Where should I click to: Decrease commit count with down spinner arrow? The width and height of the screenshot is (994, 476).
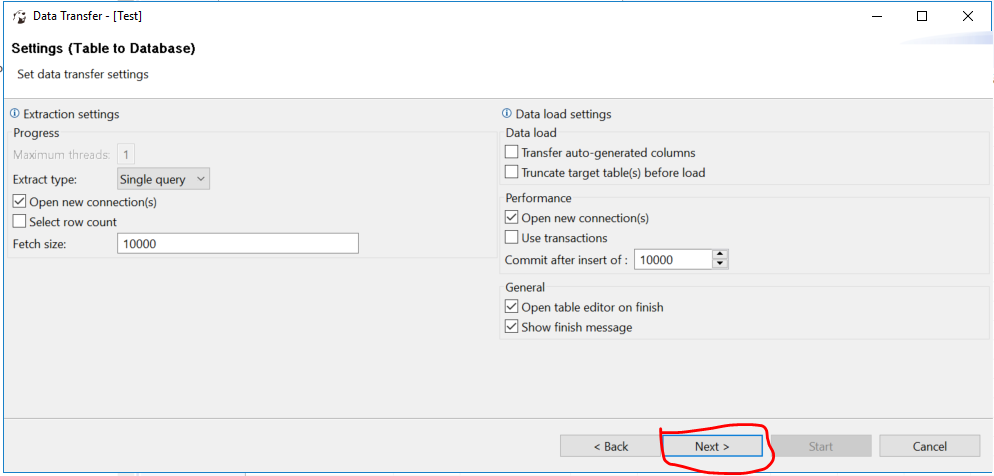tap(720, 264)
